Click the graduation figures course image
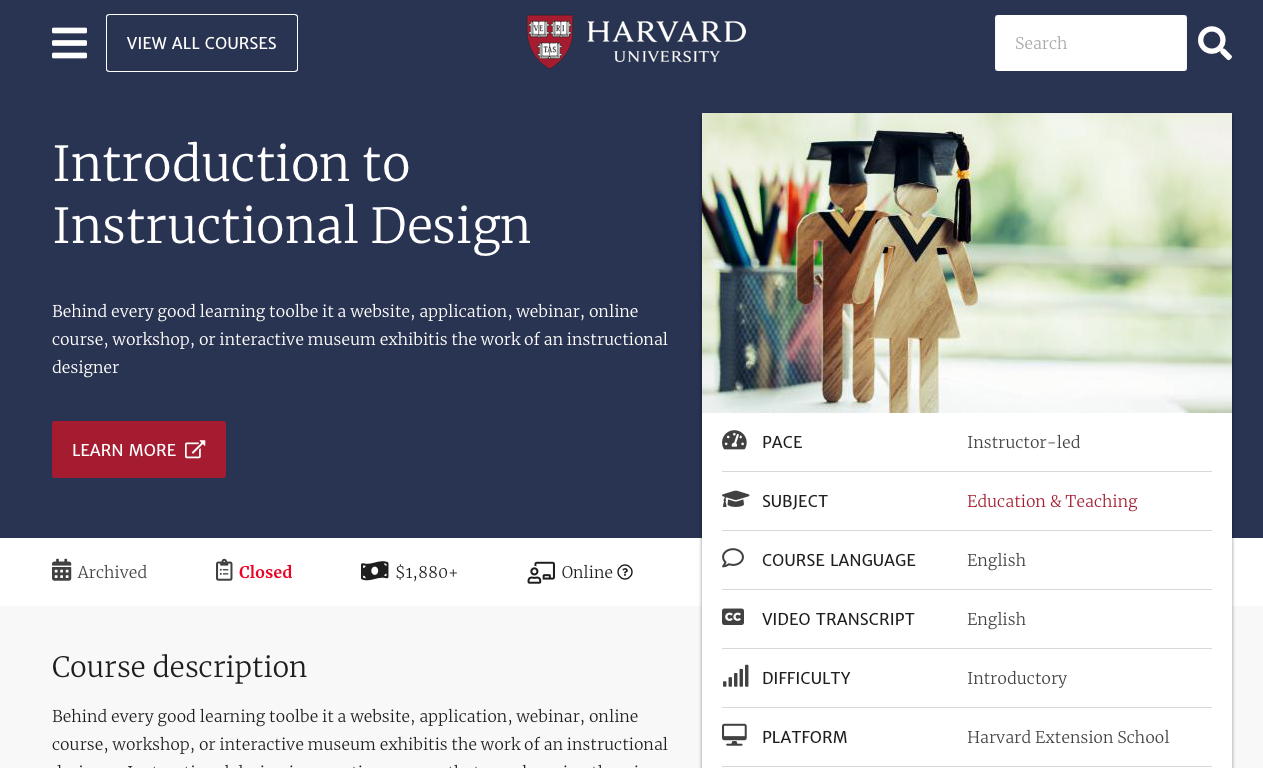Image resolution: width=1263 pixels, height=768 pixels. (967, 263)
